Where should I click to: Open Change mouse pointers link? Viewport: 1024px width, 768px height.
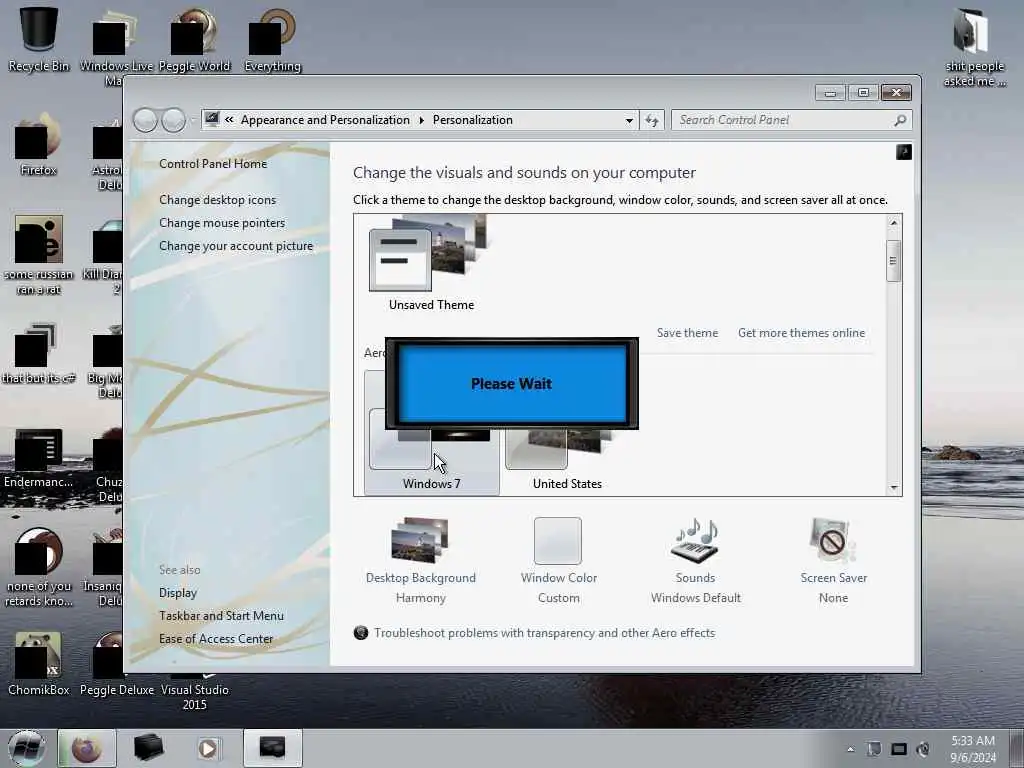222,223
